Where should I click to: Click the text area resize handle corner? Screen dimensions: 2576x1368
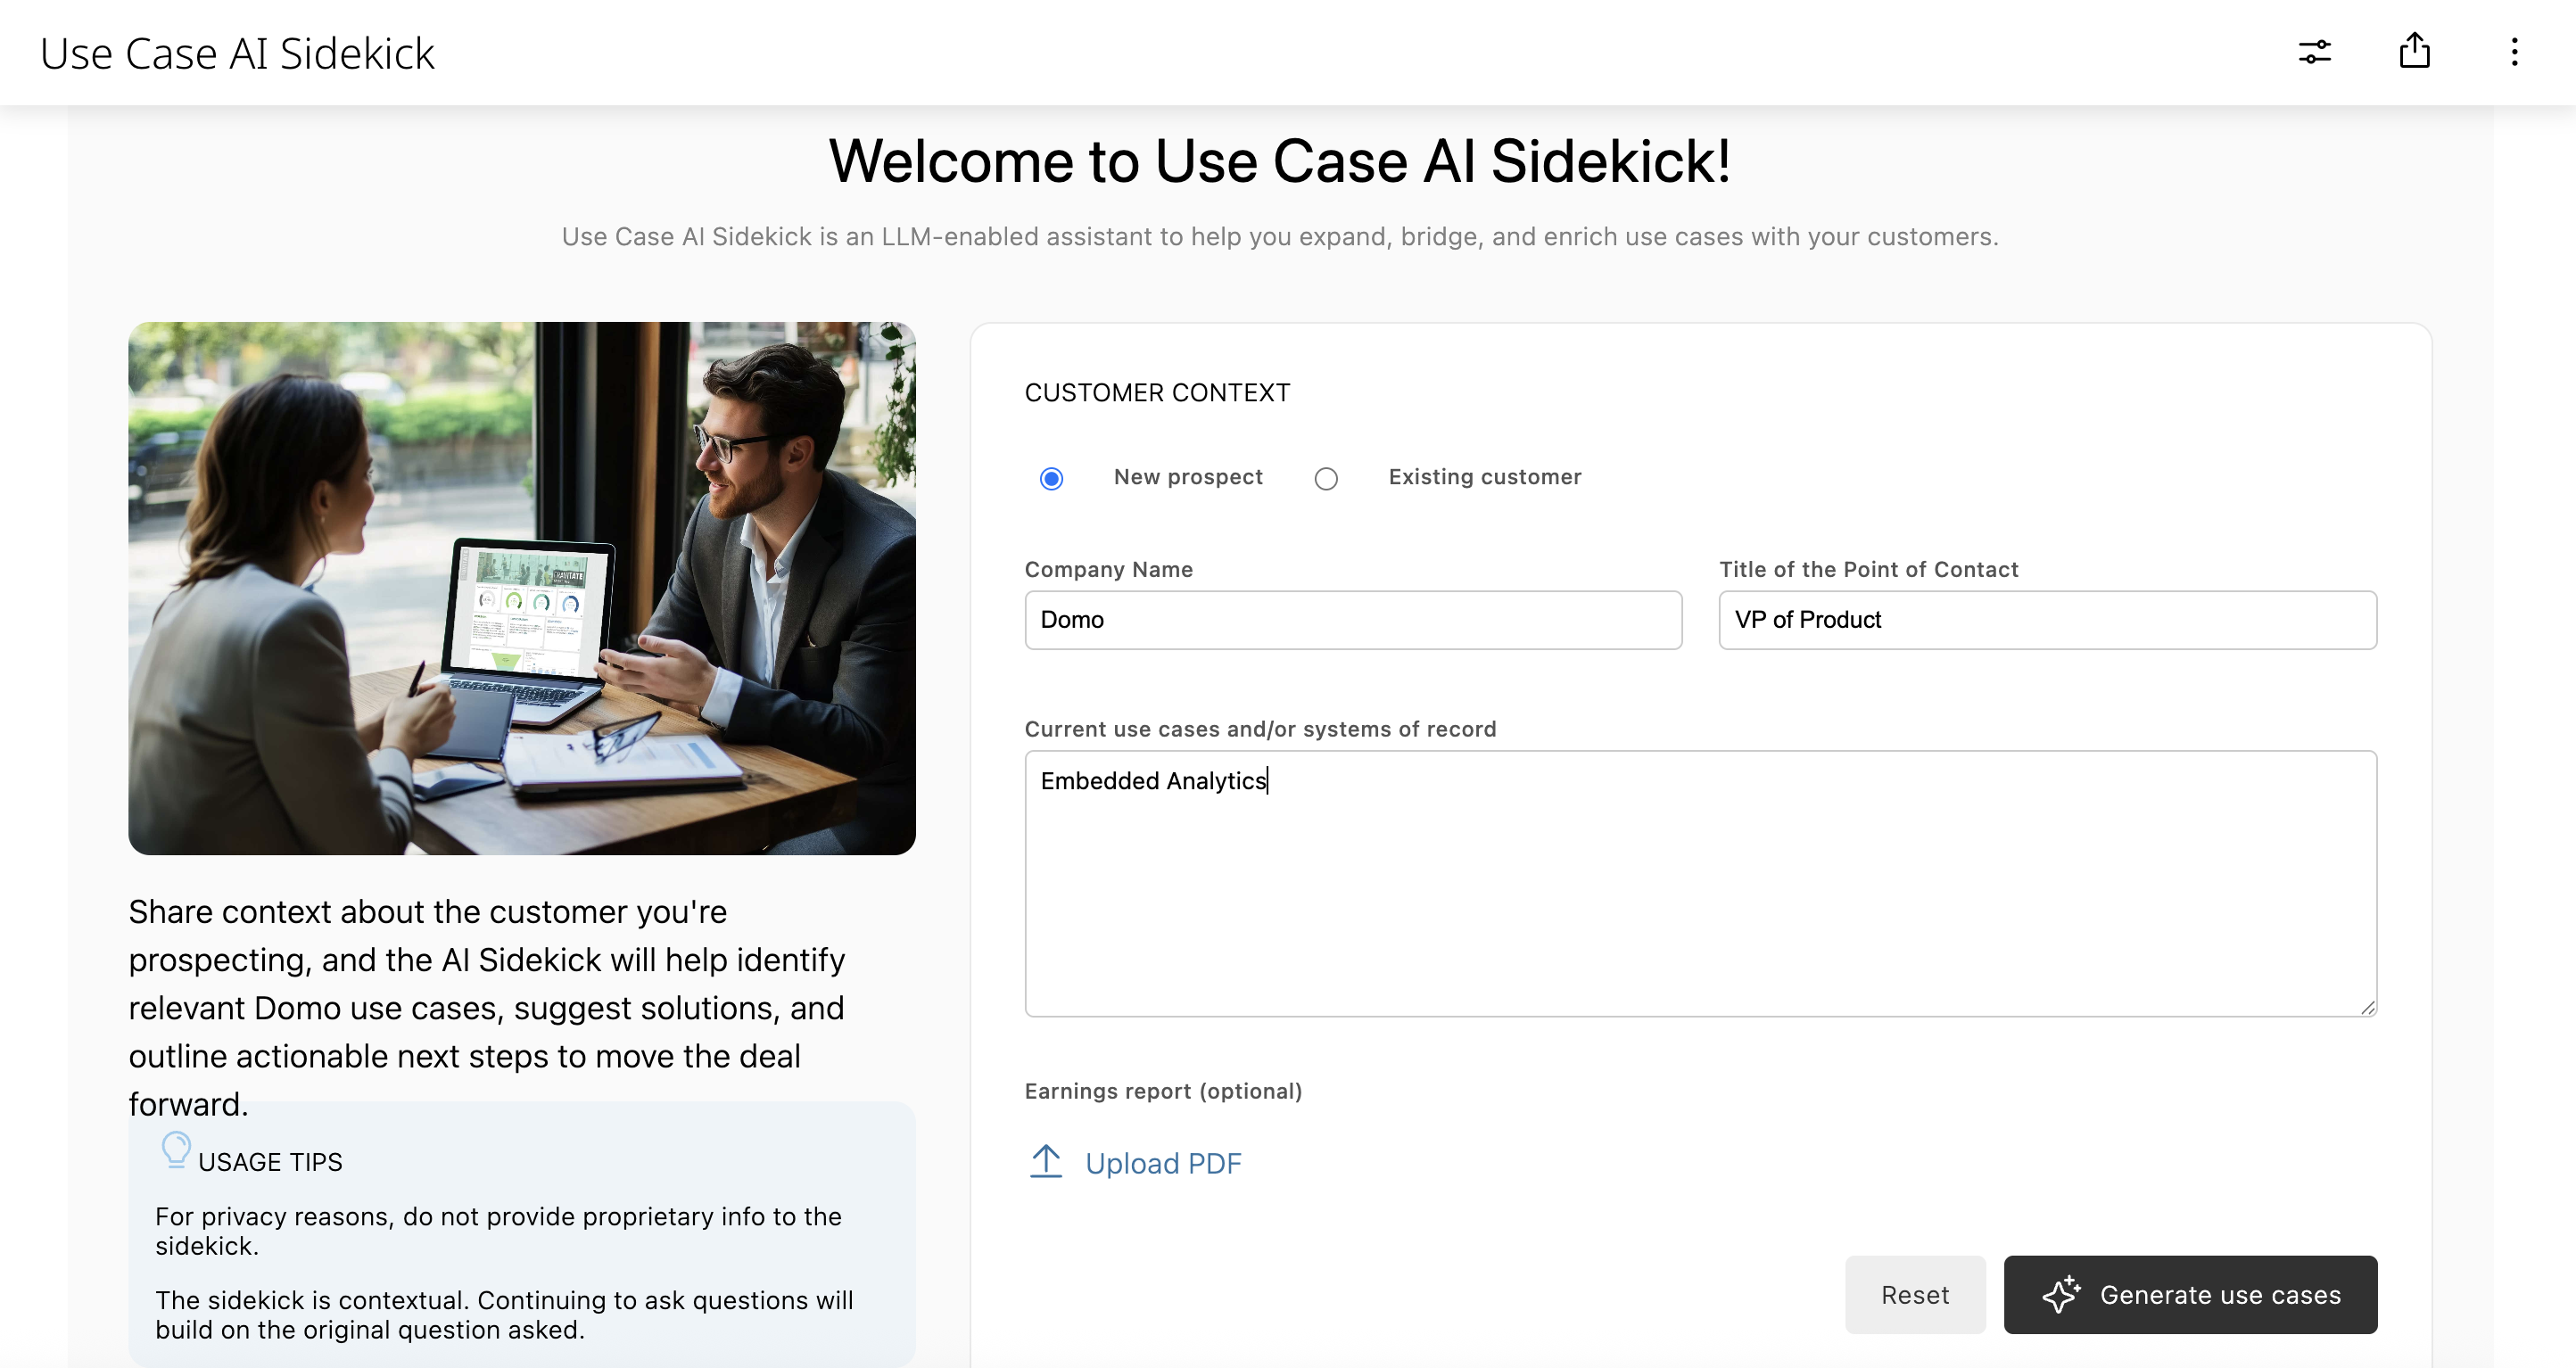[x=2367, y=1007]
